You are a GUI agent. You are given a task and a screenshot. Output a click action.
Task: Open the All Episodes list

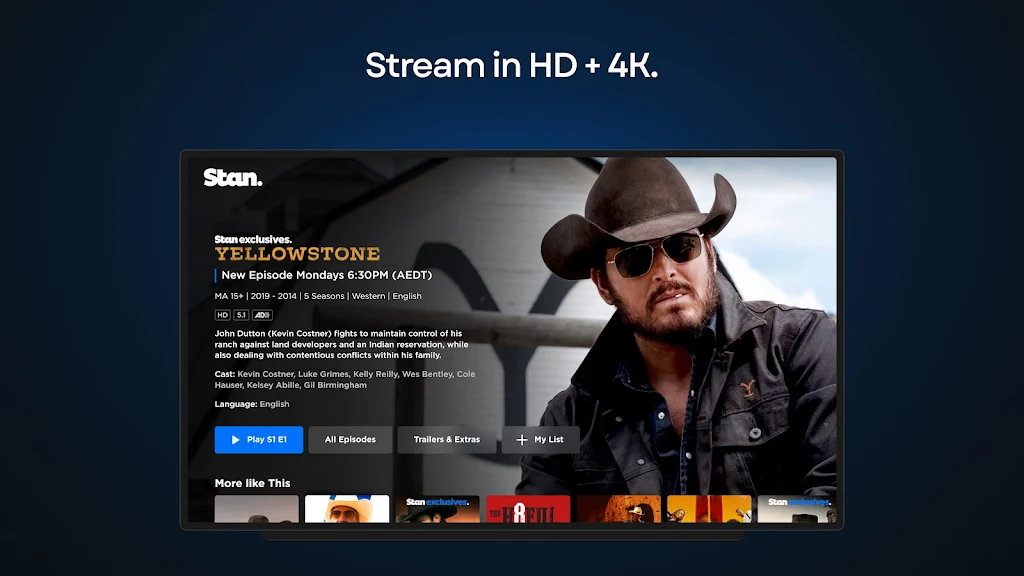coord(350,440)
